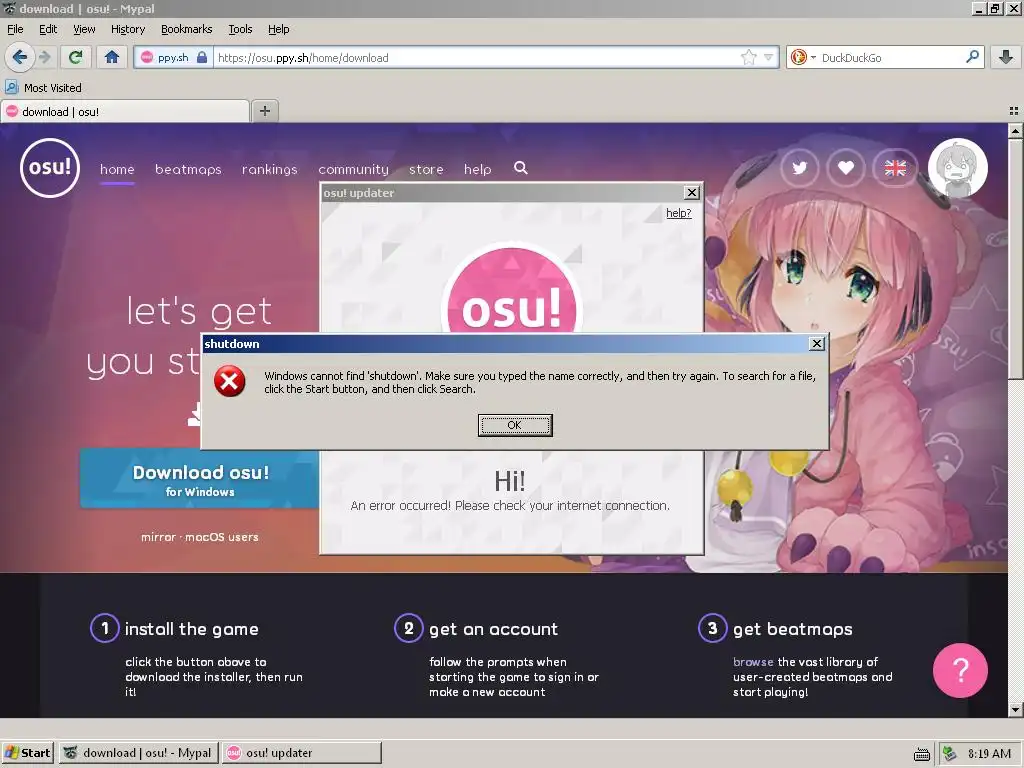Click help? link in osu! updater
The width and height of the screenshot is (1024, 768).
[679, 213]
